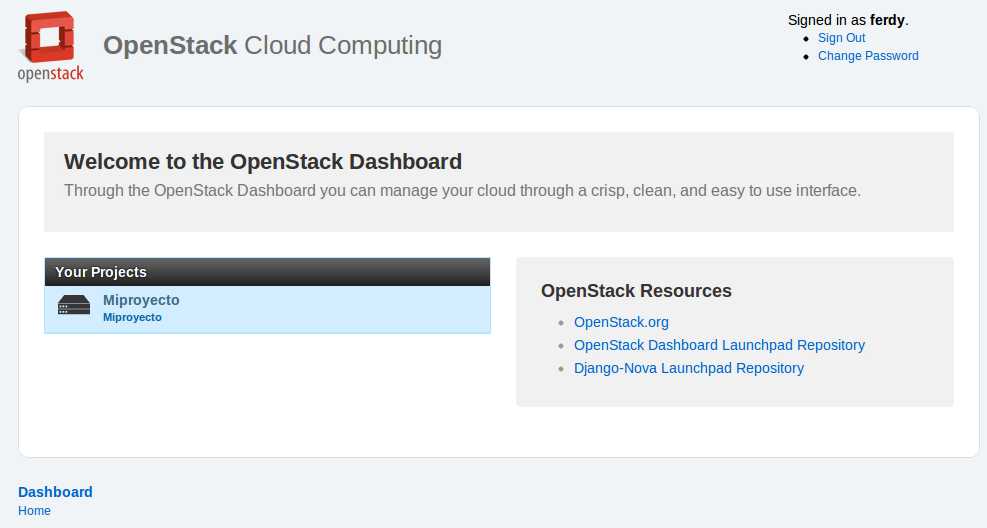Screen dimensions: 987x528
Task: Click the welcome description paragraph text
Action: click(463, 191)
